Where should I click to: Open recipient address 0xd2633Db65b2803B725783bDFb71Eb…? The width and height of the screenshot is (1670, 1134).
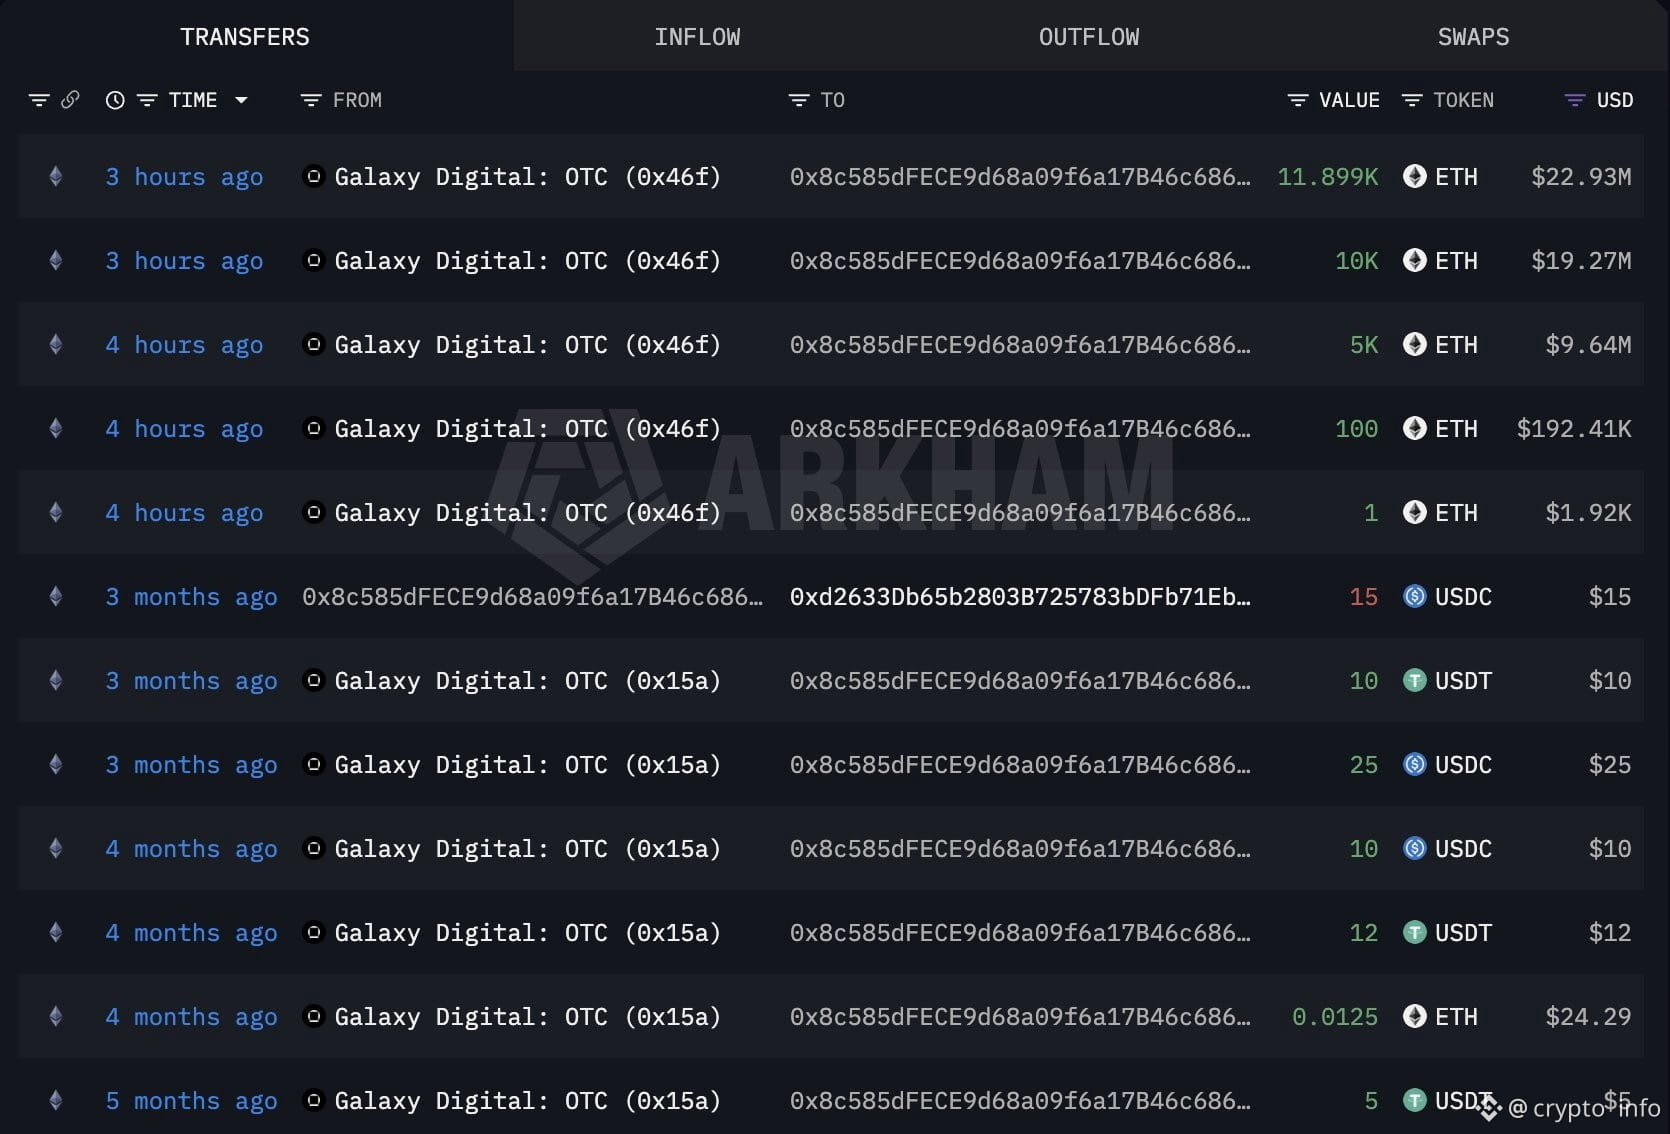pyautogui.click(x=1020, y=597)
